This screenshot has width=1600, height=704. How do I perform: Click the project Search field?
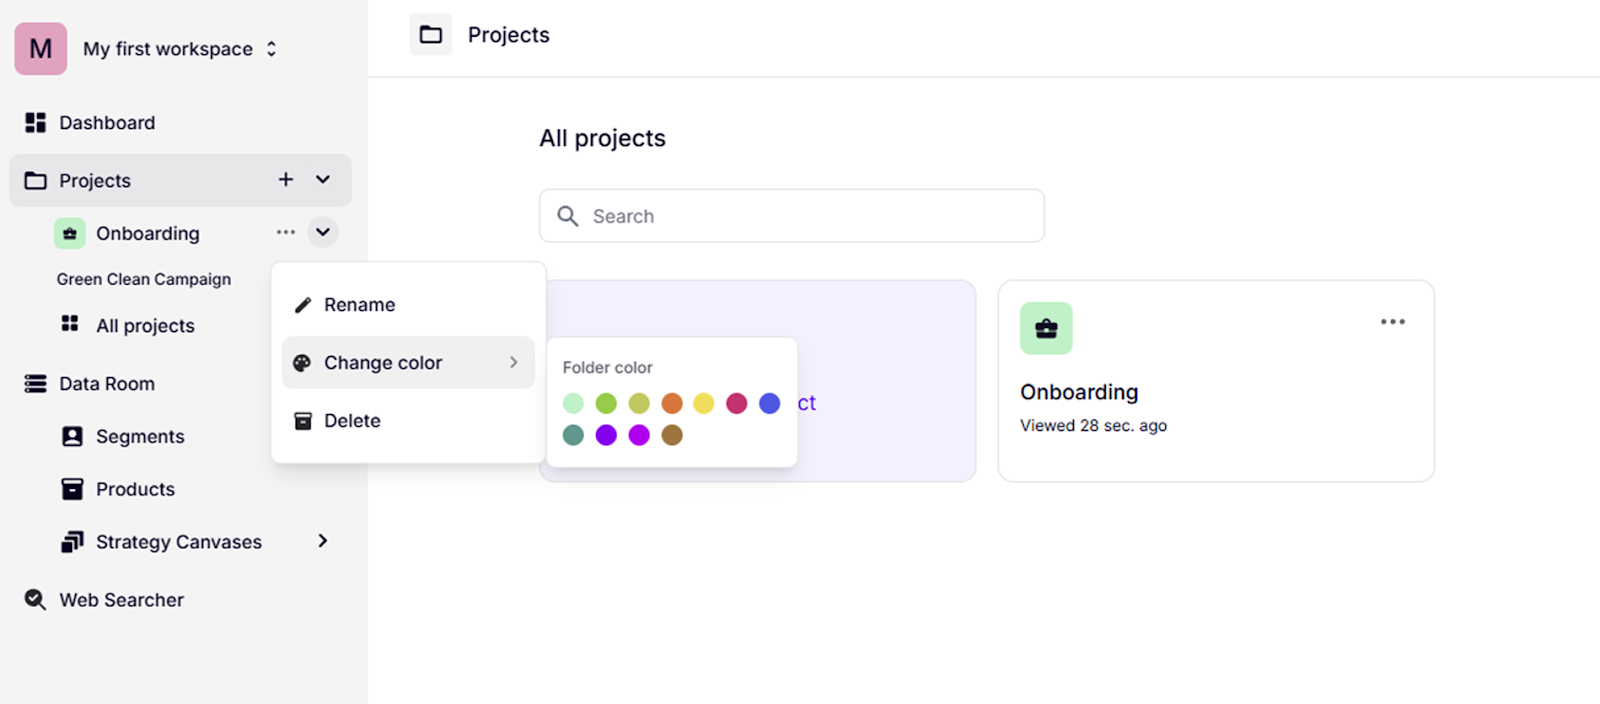click(x=792, y=216)
